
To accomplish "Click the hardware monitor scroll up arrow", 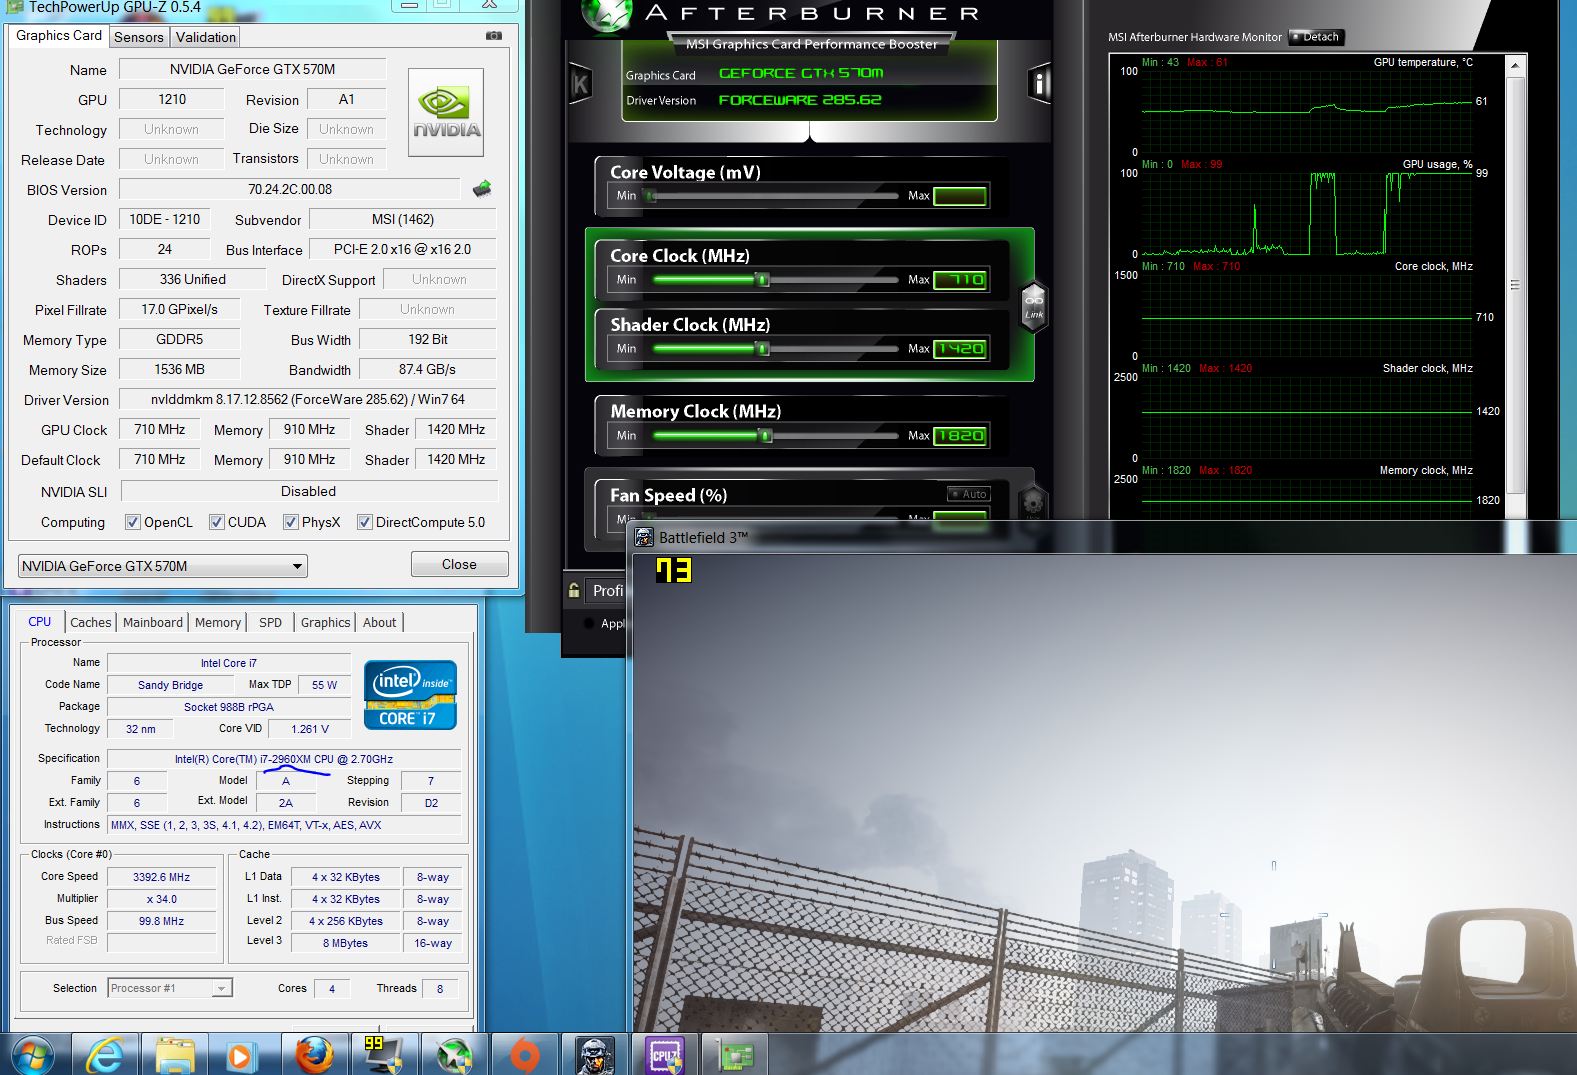I will pos(1515,66).
